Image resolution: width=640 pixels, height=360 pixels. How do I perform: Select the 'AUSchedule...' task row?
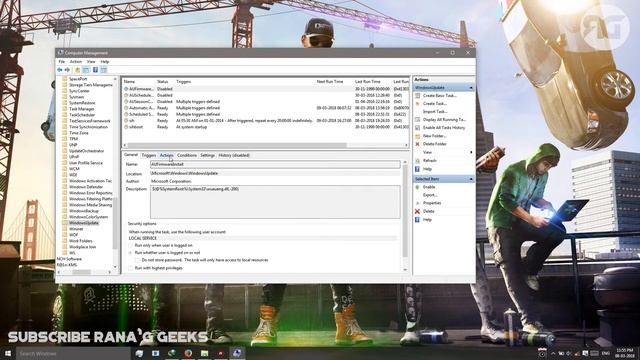click(x=265, y=95)
